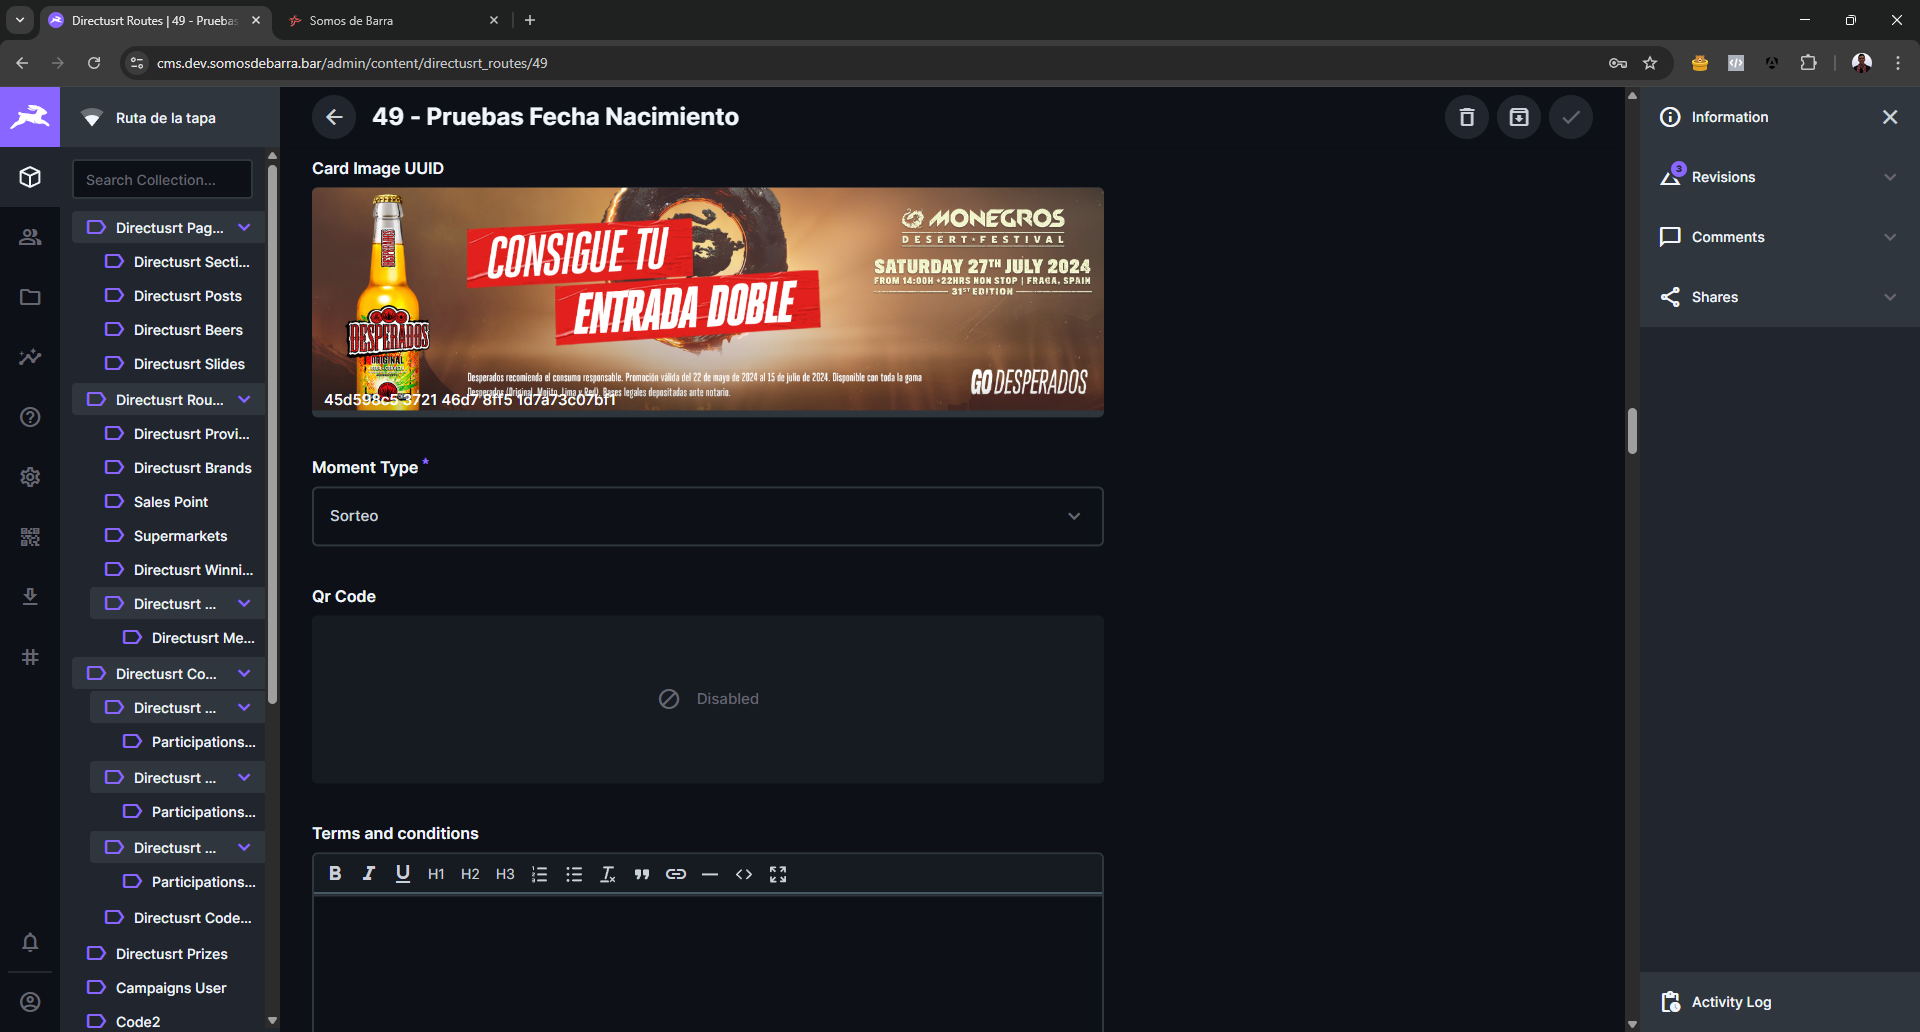Click the bold formatting icon

click(x=335, y=874)
